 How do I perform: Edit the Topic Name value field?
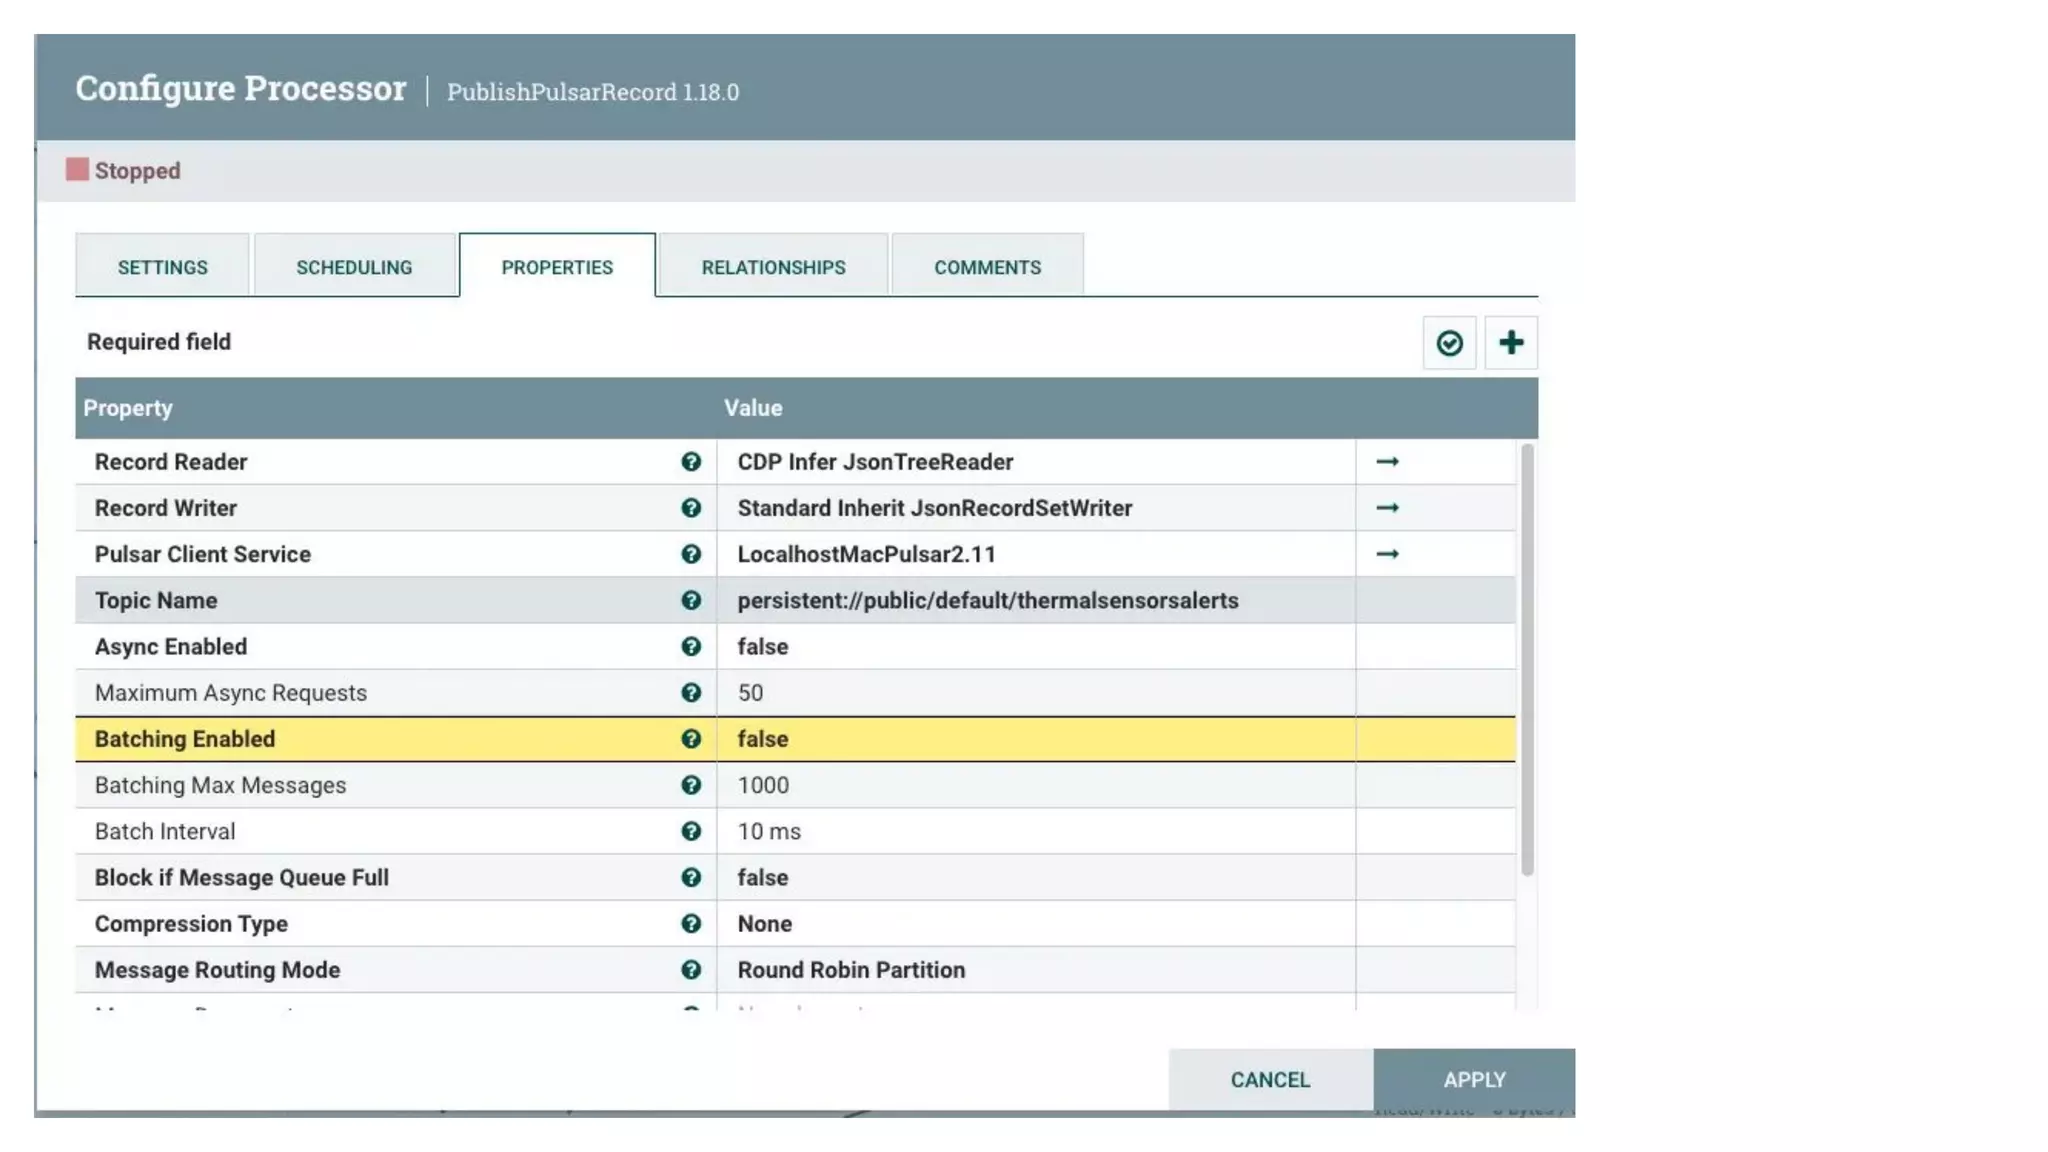pos(1036,600)
